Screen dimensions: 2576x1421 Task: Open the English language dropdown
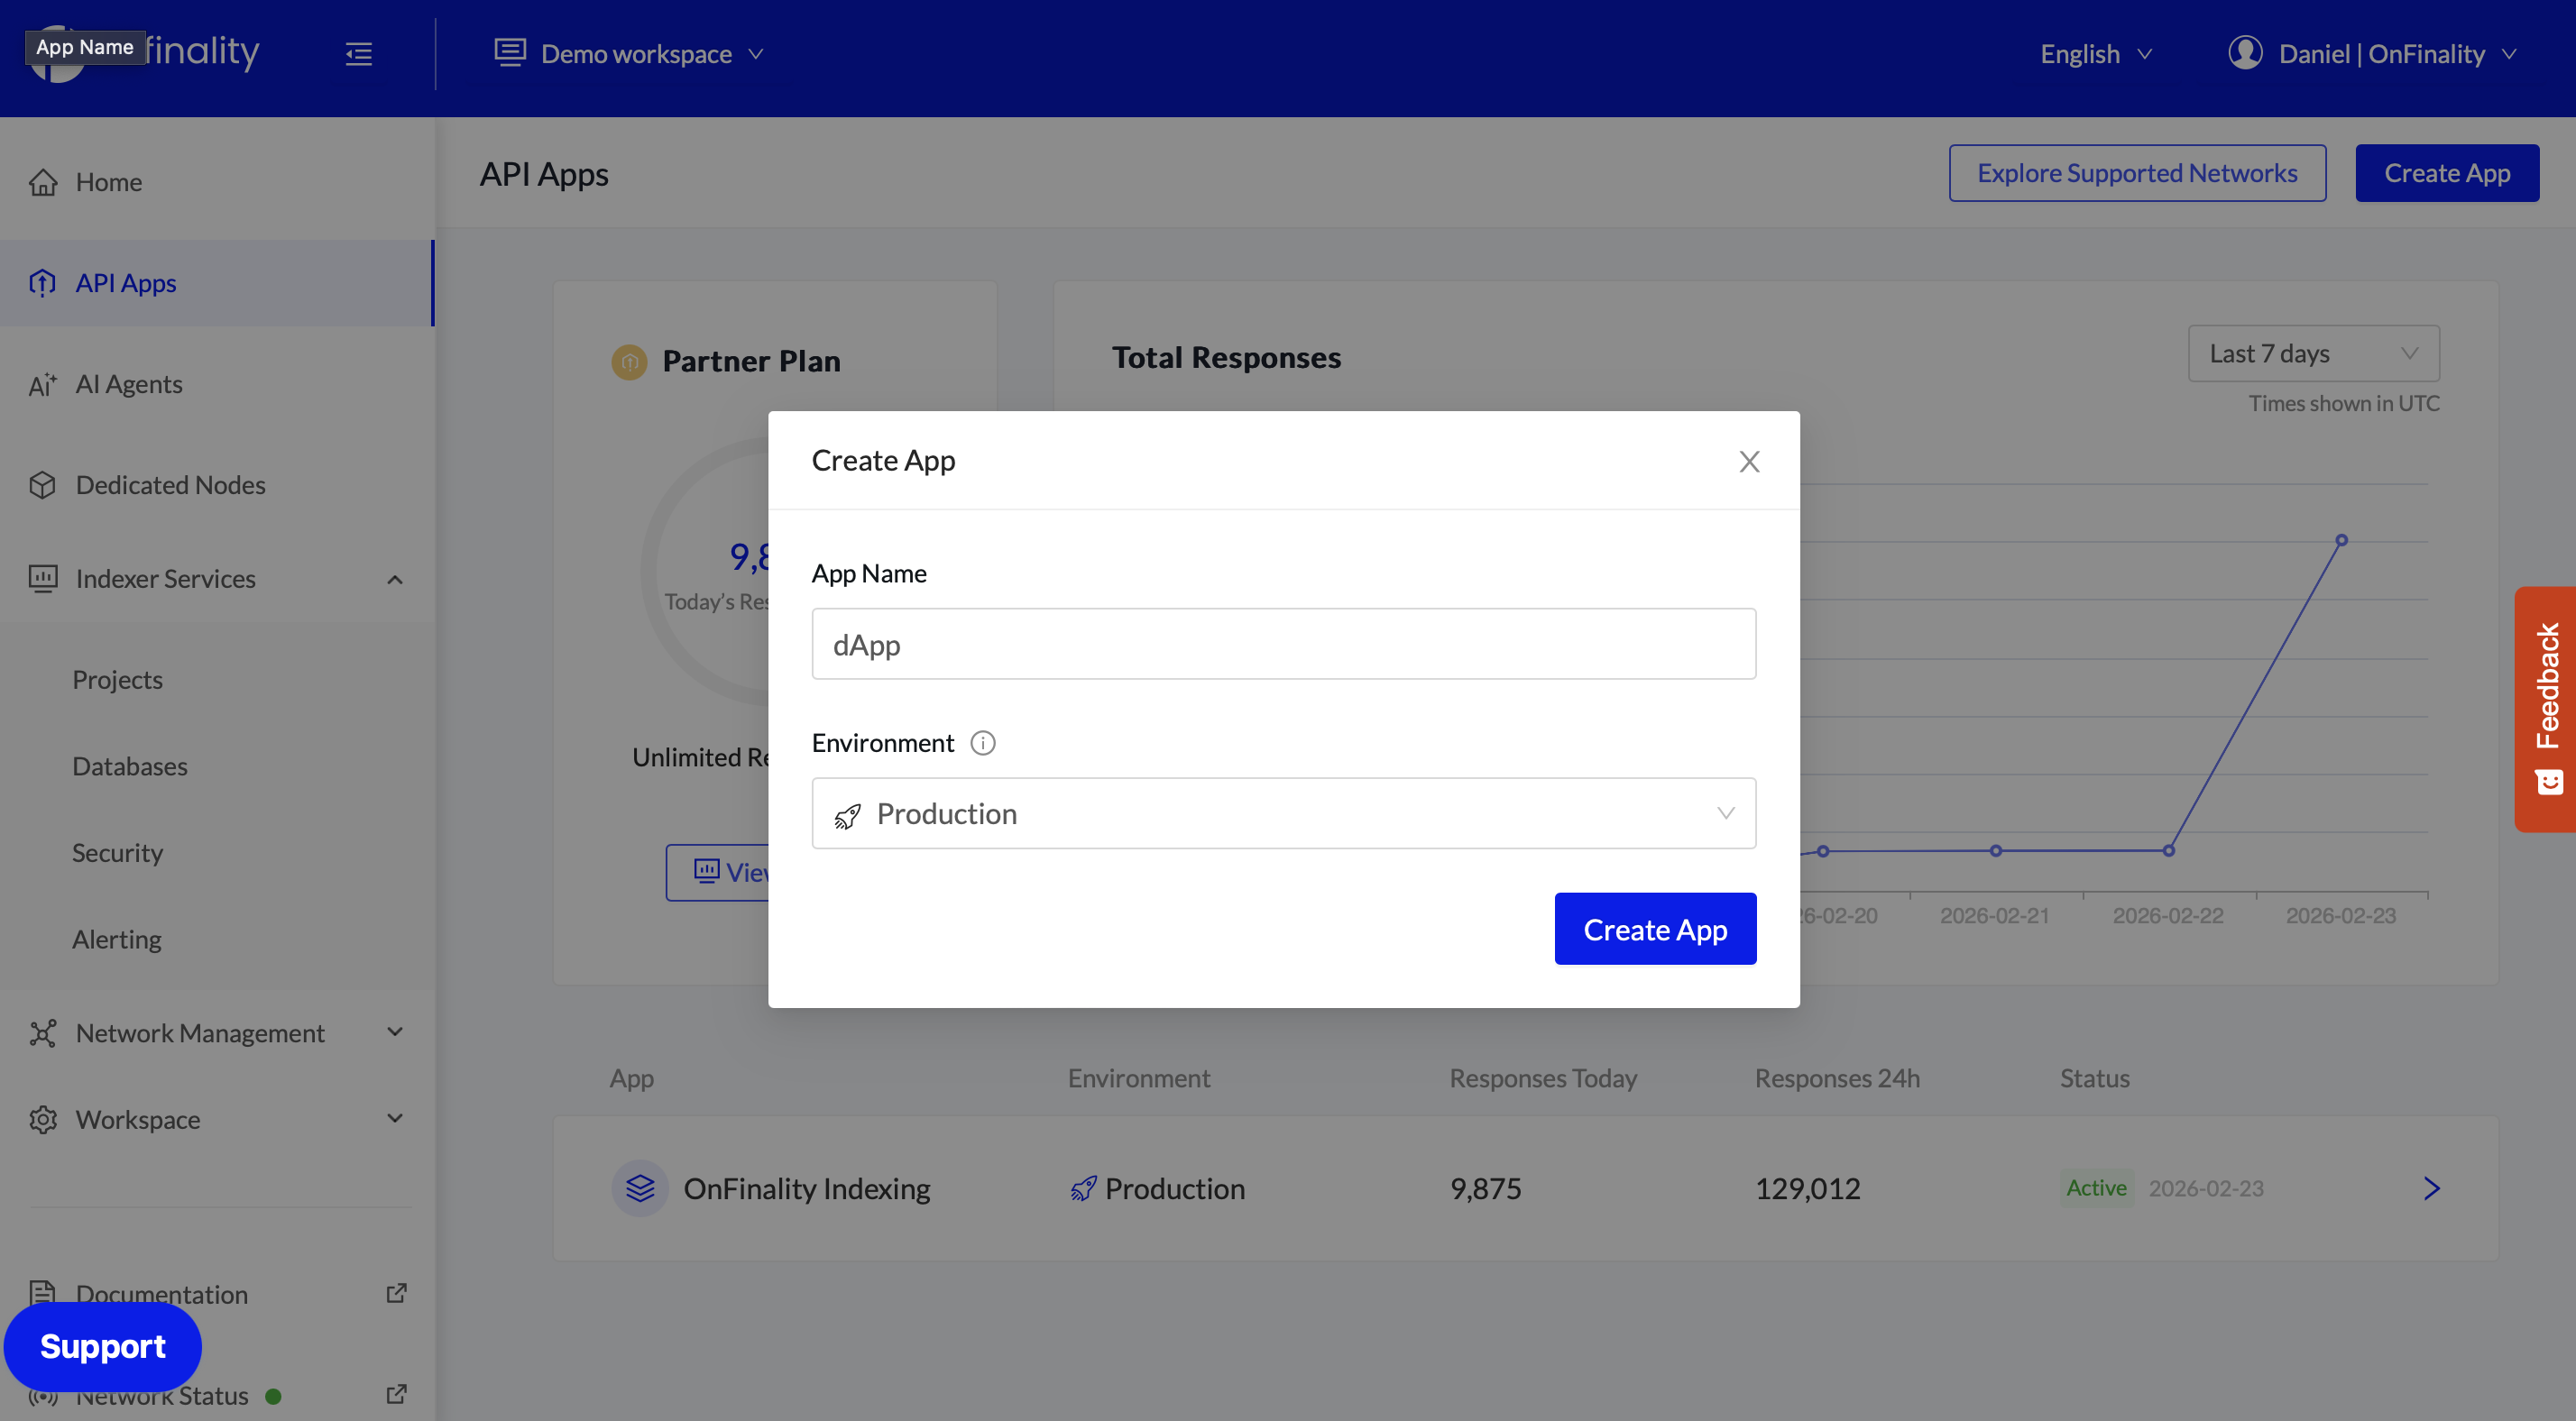2096,54
